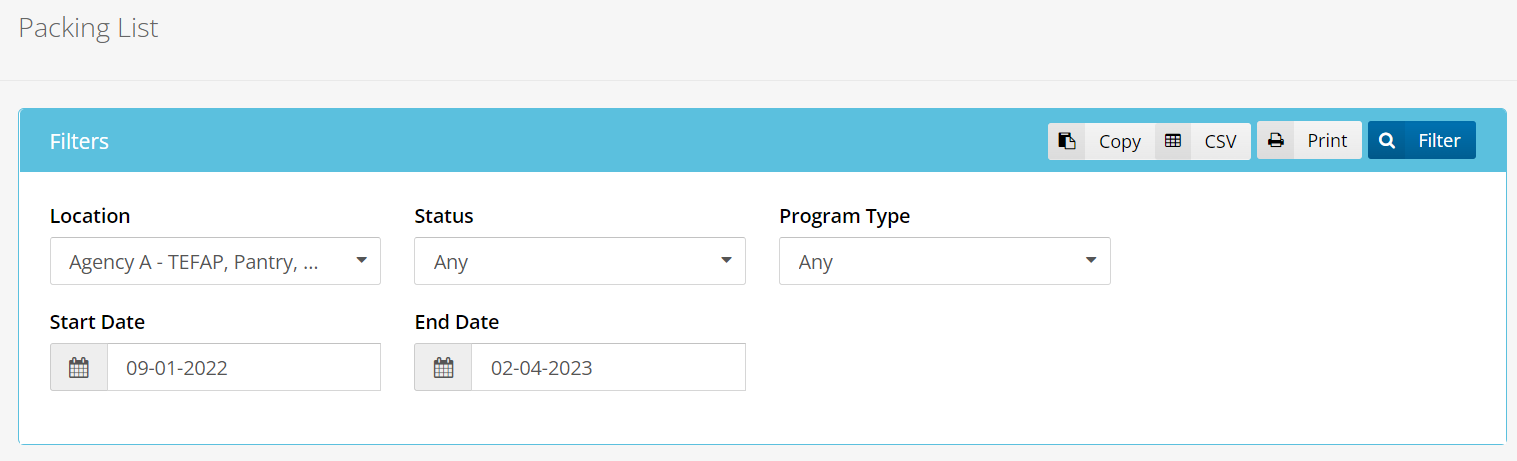
Task: Open the Start Date calendar icon
Action: point(79,368)
